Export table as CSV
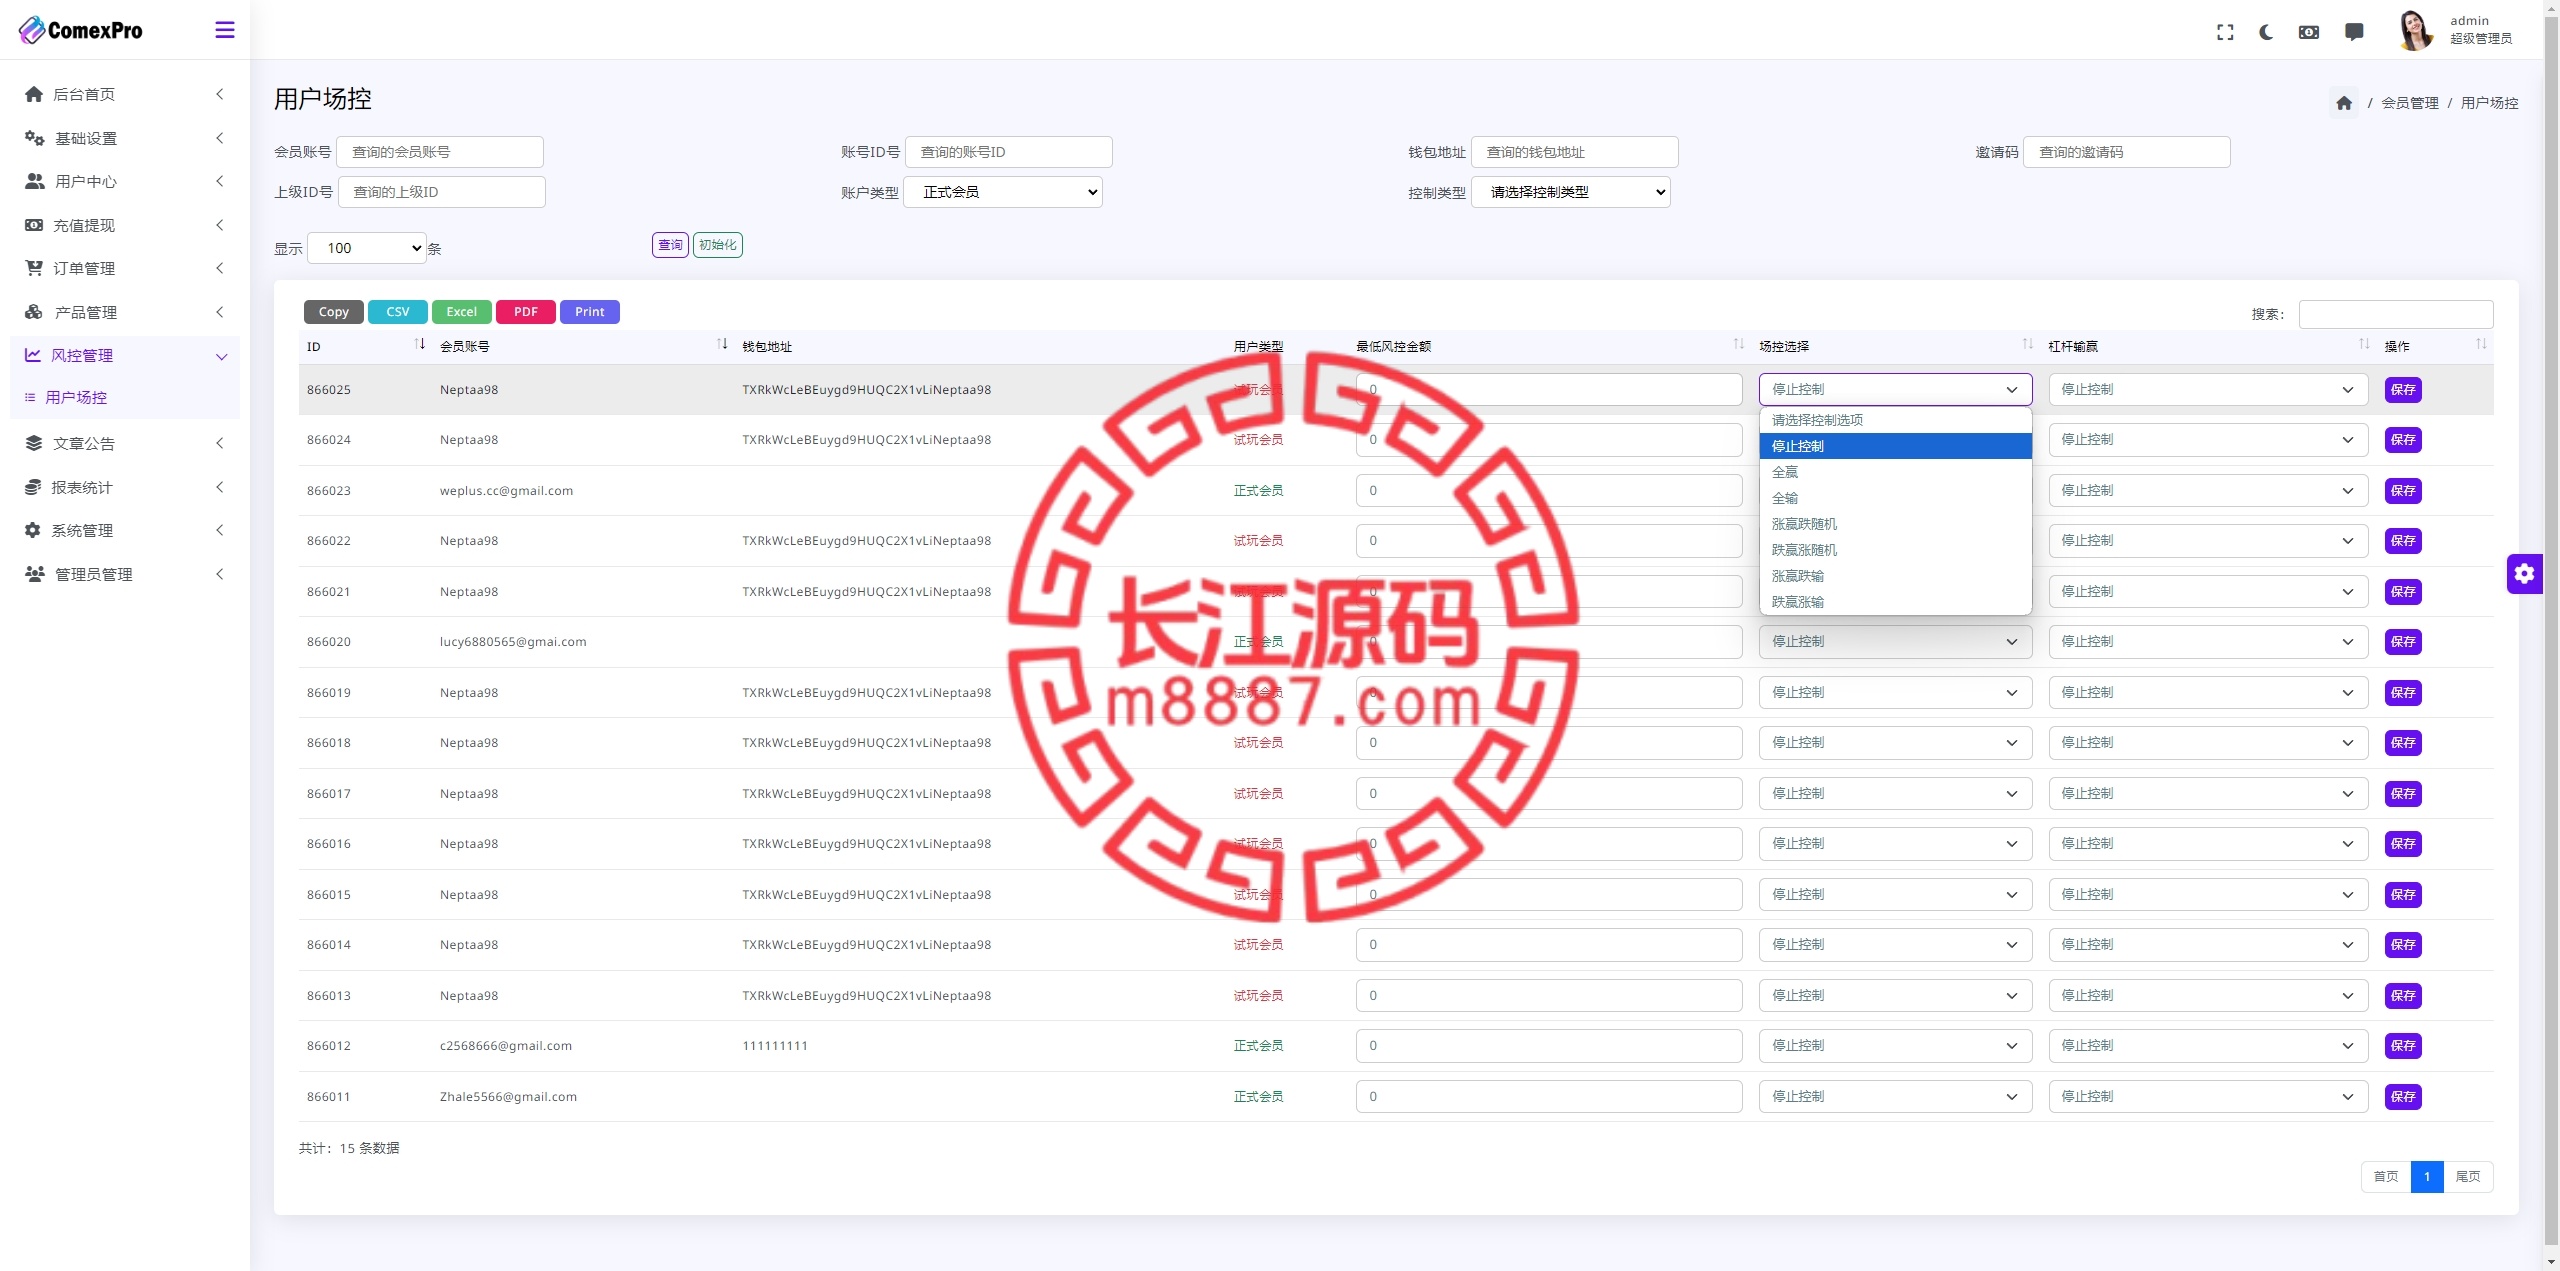Viewport: 2560px width, 1271px height. (398, 312)
